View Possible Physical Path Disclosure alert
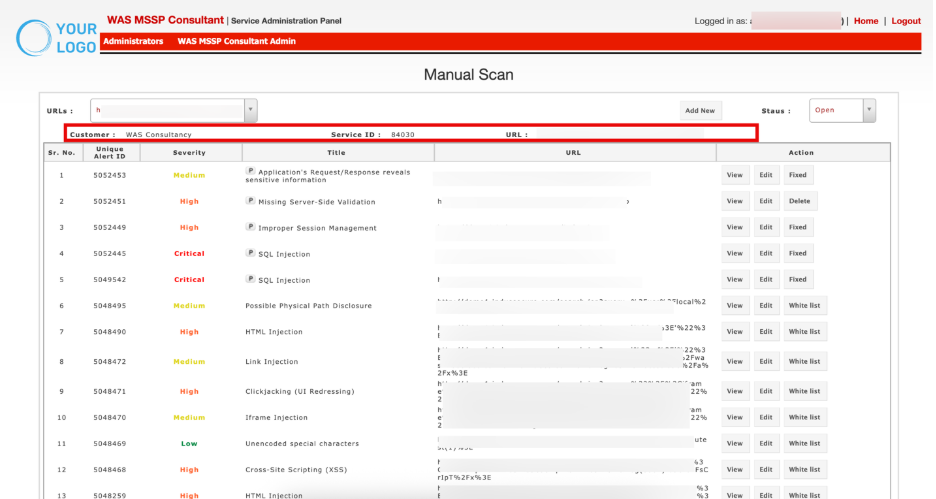 [x=734, y=306]
